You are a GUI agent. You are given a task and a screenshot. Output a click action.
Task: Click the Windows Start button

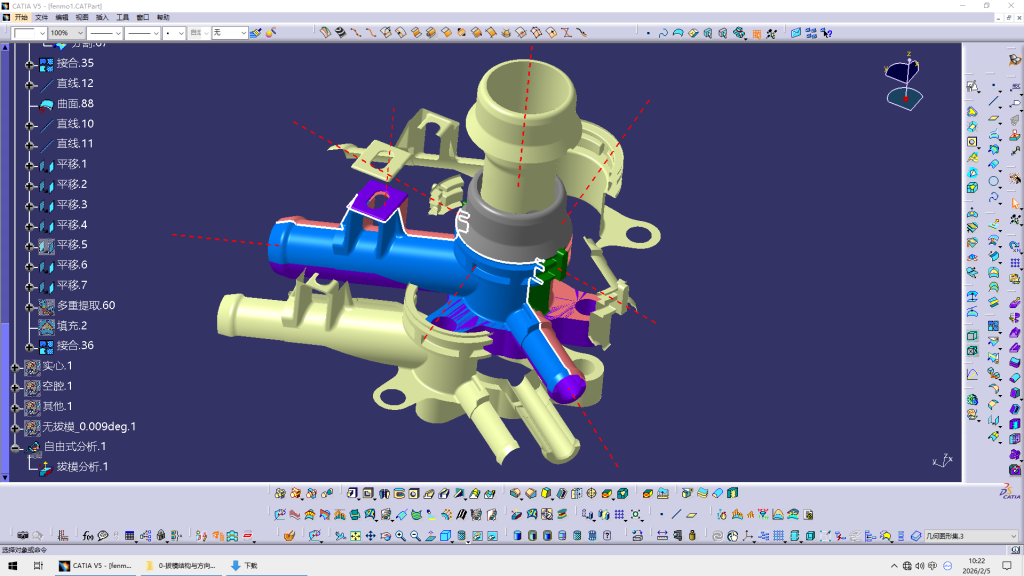(x=12, y=565)
